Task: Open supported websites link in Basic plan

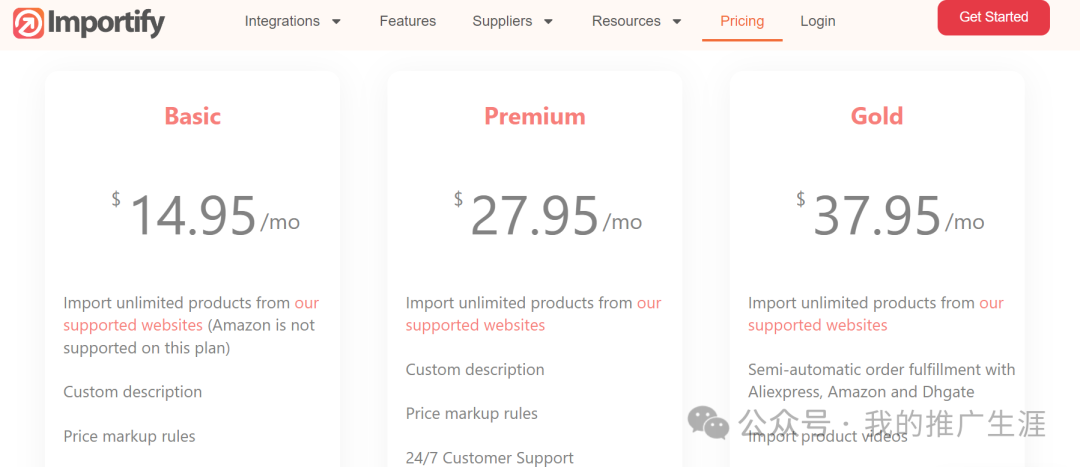Action: [133, 325]
